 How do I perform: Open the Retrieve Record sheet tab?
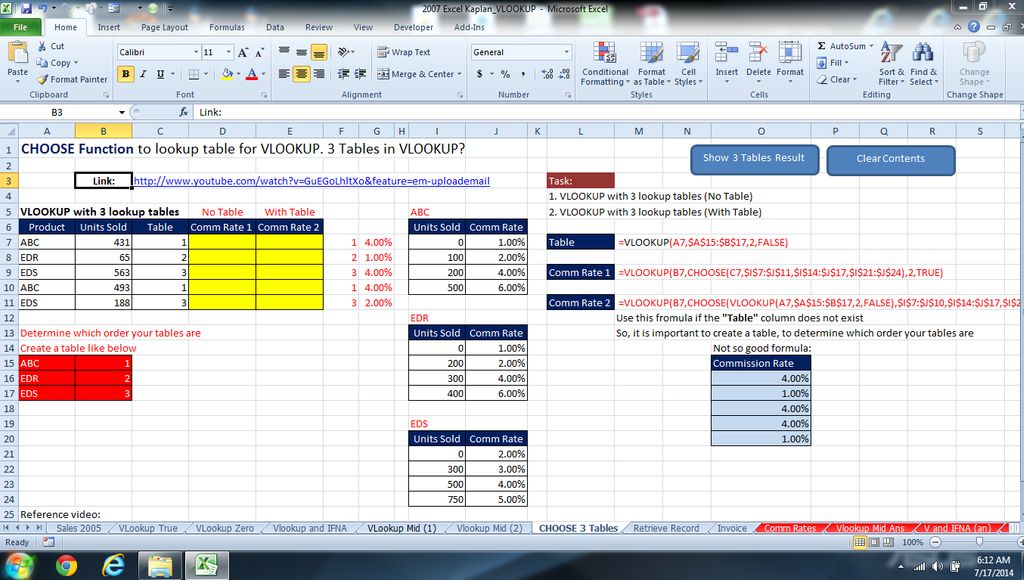(x=666, y=528)
